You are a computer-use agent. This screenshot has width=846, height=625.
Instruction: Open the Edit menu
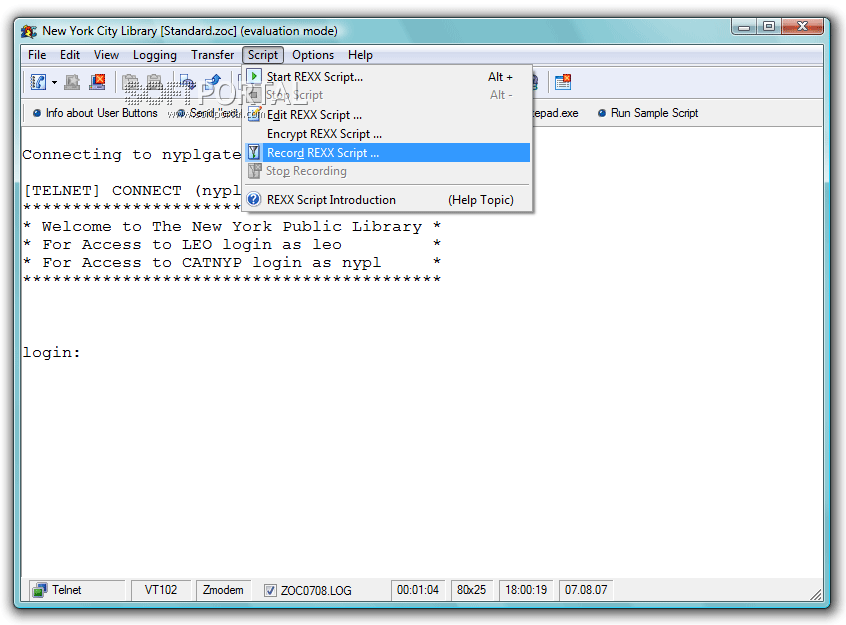pos(70,55)
